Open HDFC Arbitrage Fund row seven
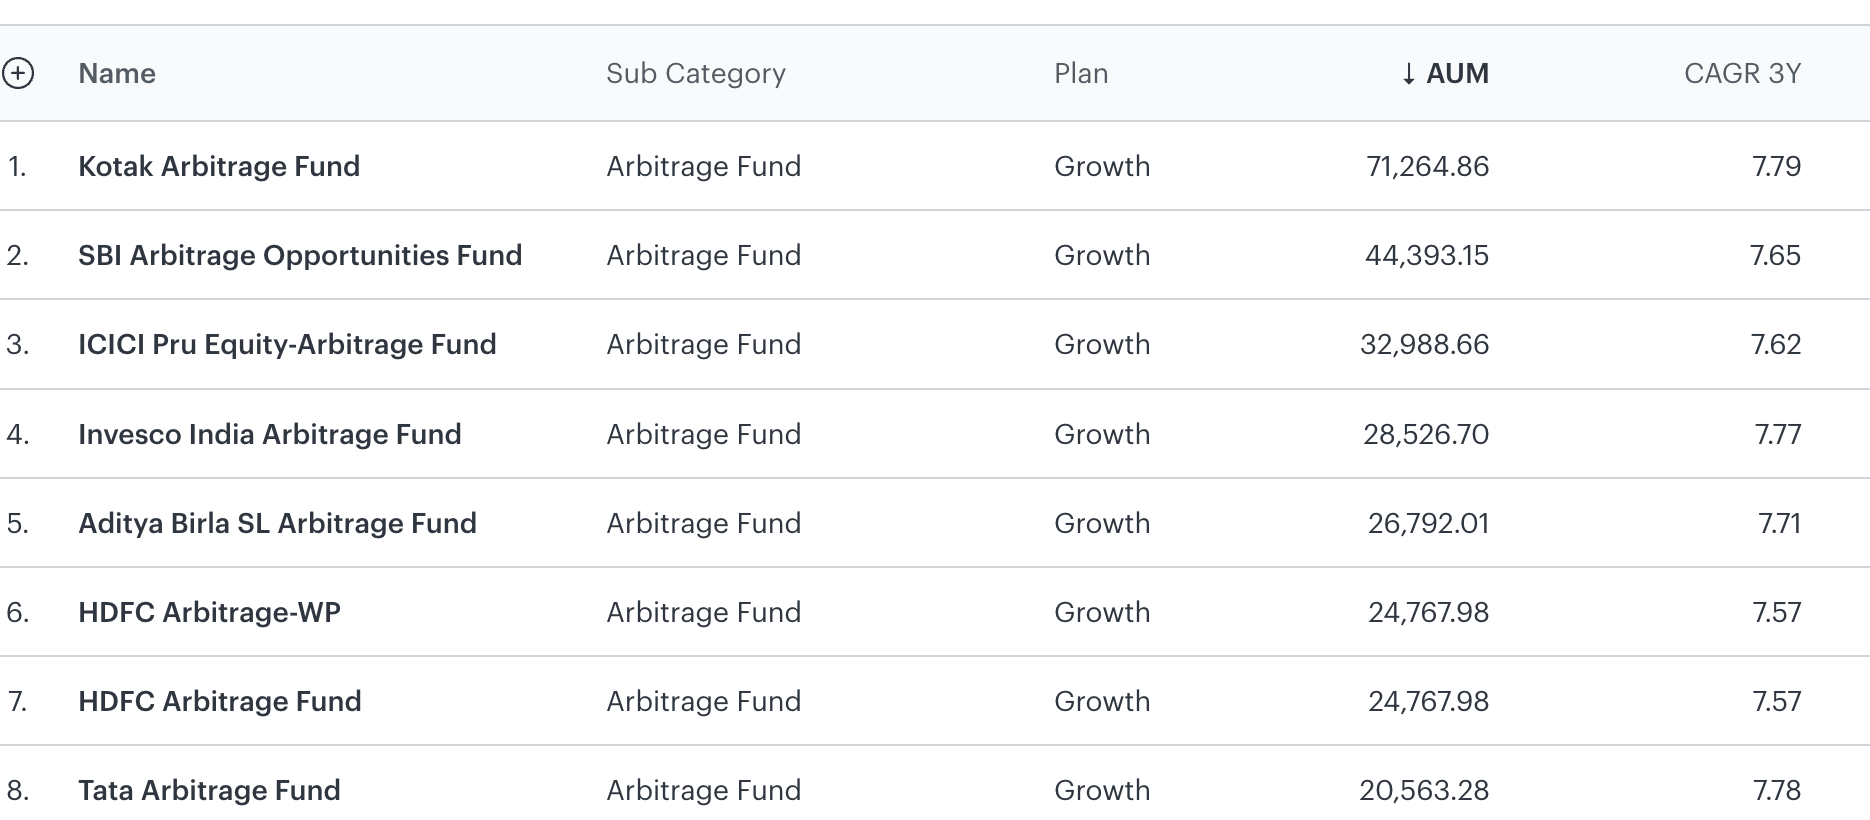Image resolution: width=1870 pixels, height=820 pixels. click(220, 701)
